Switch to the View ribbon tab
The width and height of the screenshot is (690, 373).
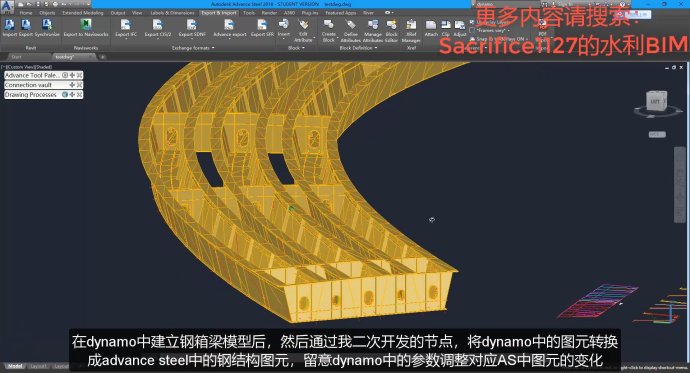click(137, 13)
